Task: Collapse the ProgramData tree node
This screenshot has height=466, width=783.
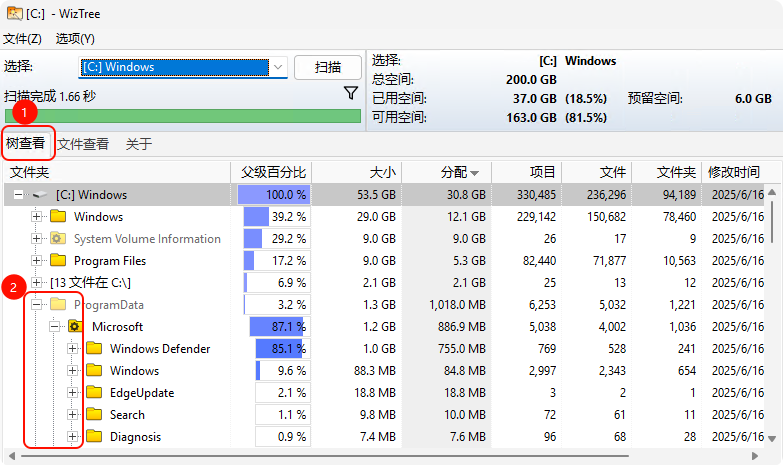Action: tap(37, 305)
